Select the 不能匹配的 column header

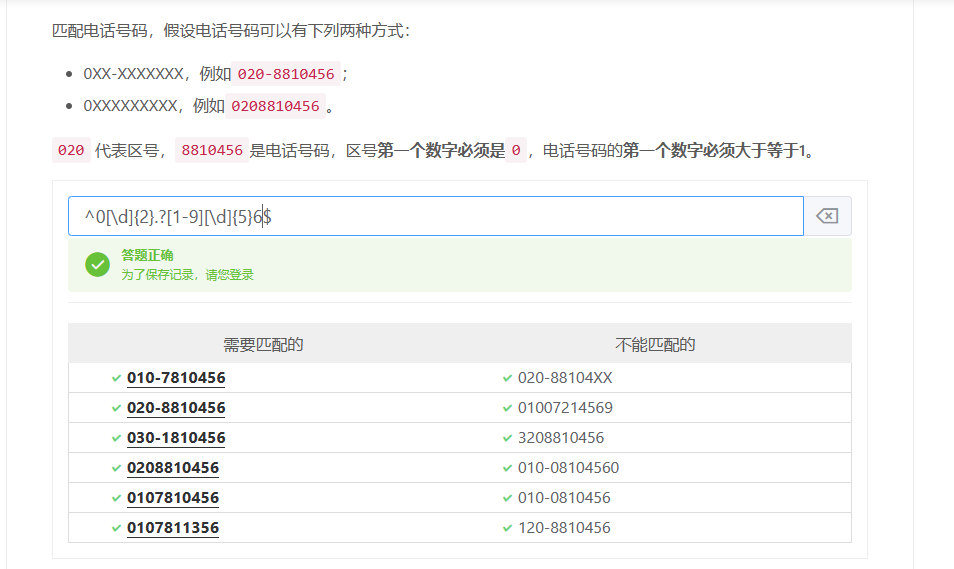[x=655, y=344]
